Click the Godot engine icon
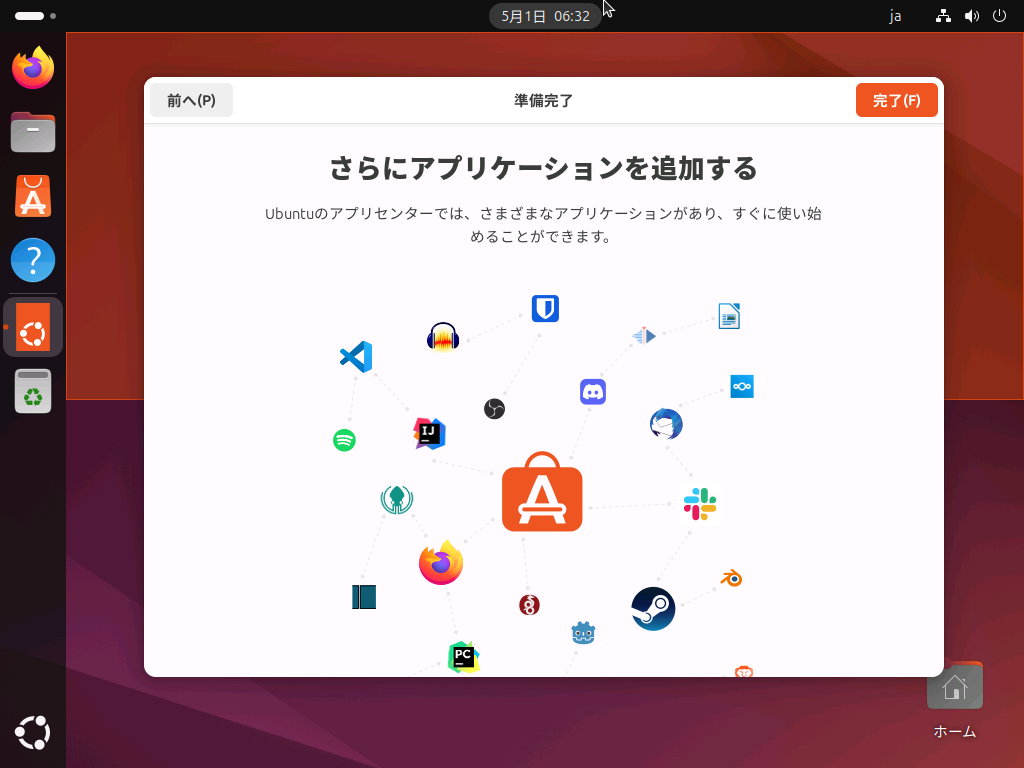Image resolution: width=1024 pixels, height=768 pixels. click(x=583, y=633)
